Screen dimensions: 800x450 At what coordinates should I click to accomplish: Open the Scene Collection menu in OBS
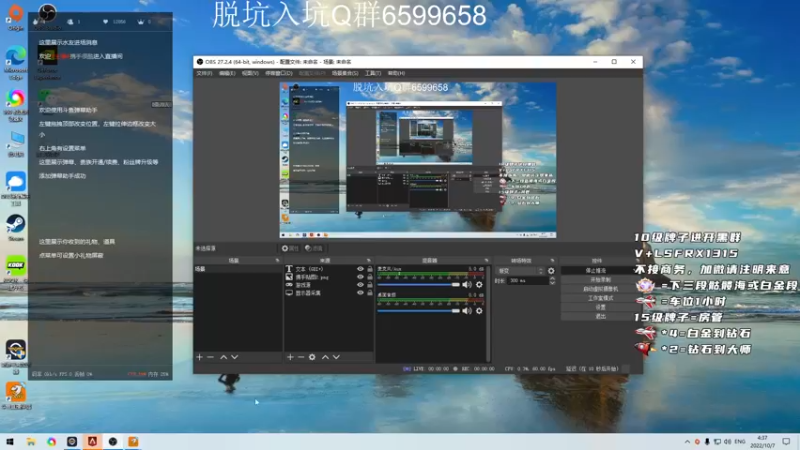(345, 73)
